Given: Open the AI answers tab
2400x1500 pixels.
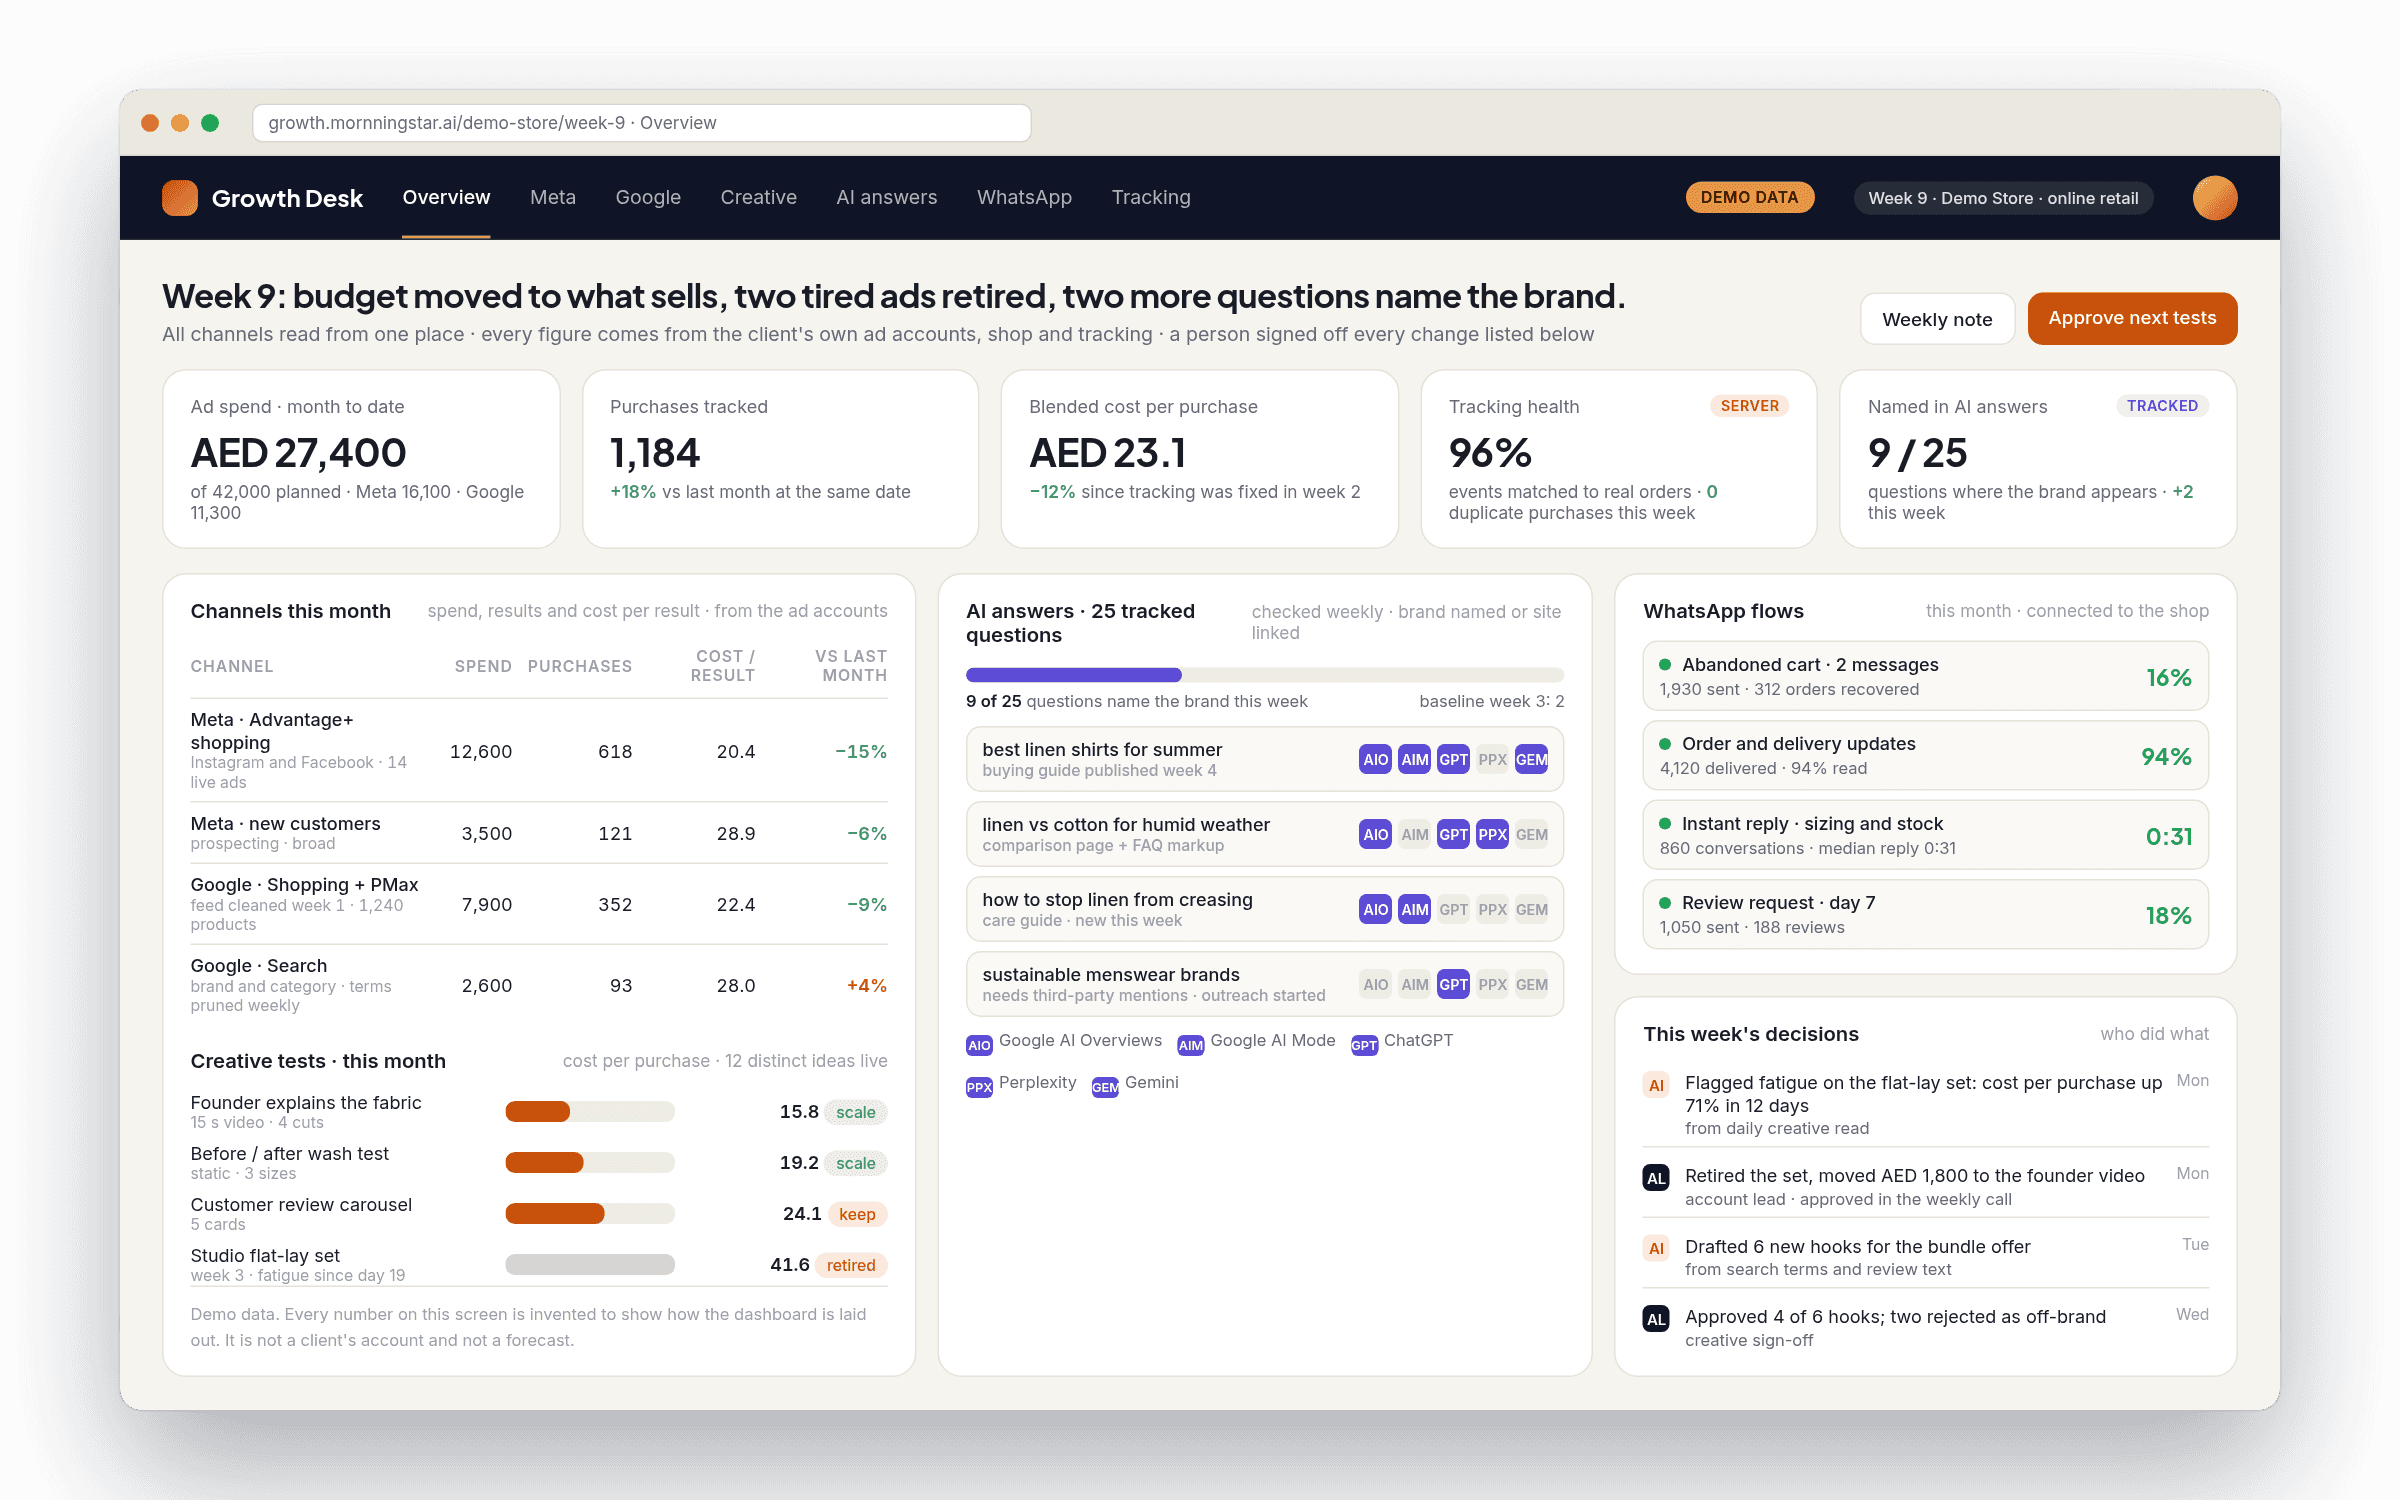Looking at the screenshot, I should [x=887, y=197].
